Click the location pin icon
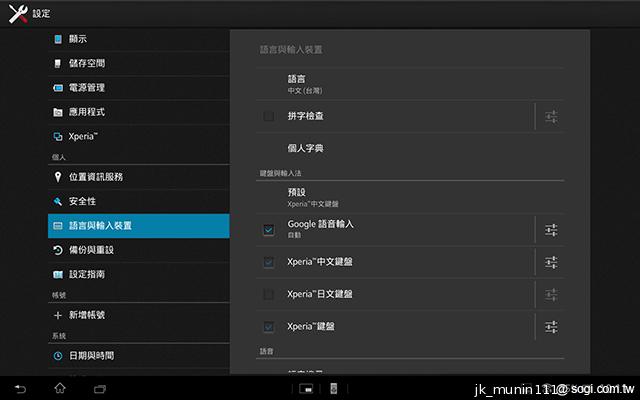640x400 pixels. [58, 177]
